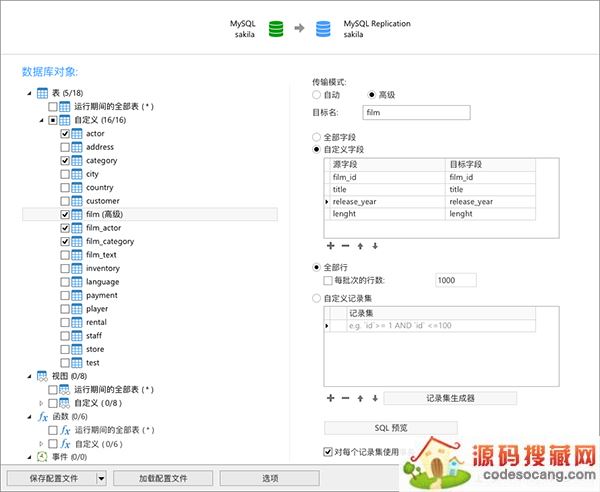Click the fx icon beside 函数 (0/6)

click(x=42, y=416)
